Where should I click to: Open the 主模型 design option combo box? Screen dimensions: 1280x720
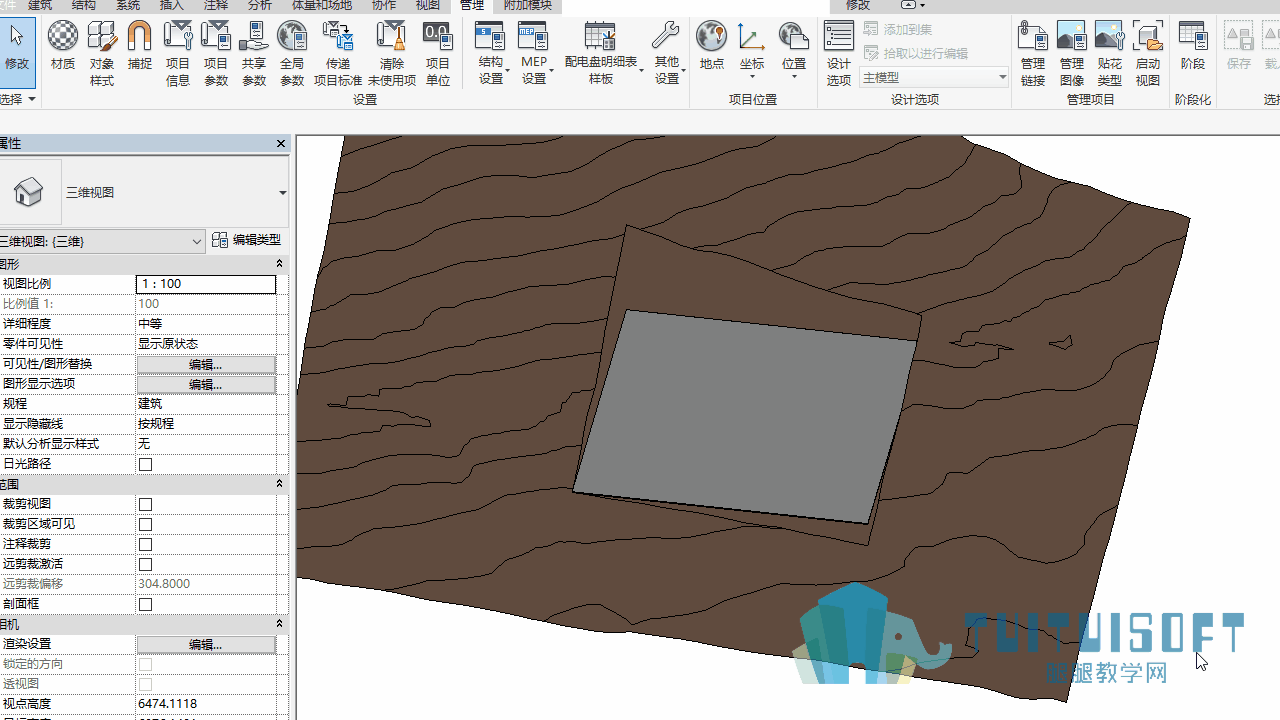tap(934, 77)
